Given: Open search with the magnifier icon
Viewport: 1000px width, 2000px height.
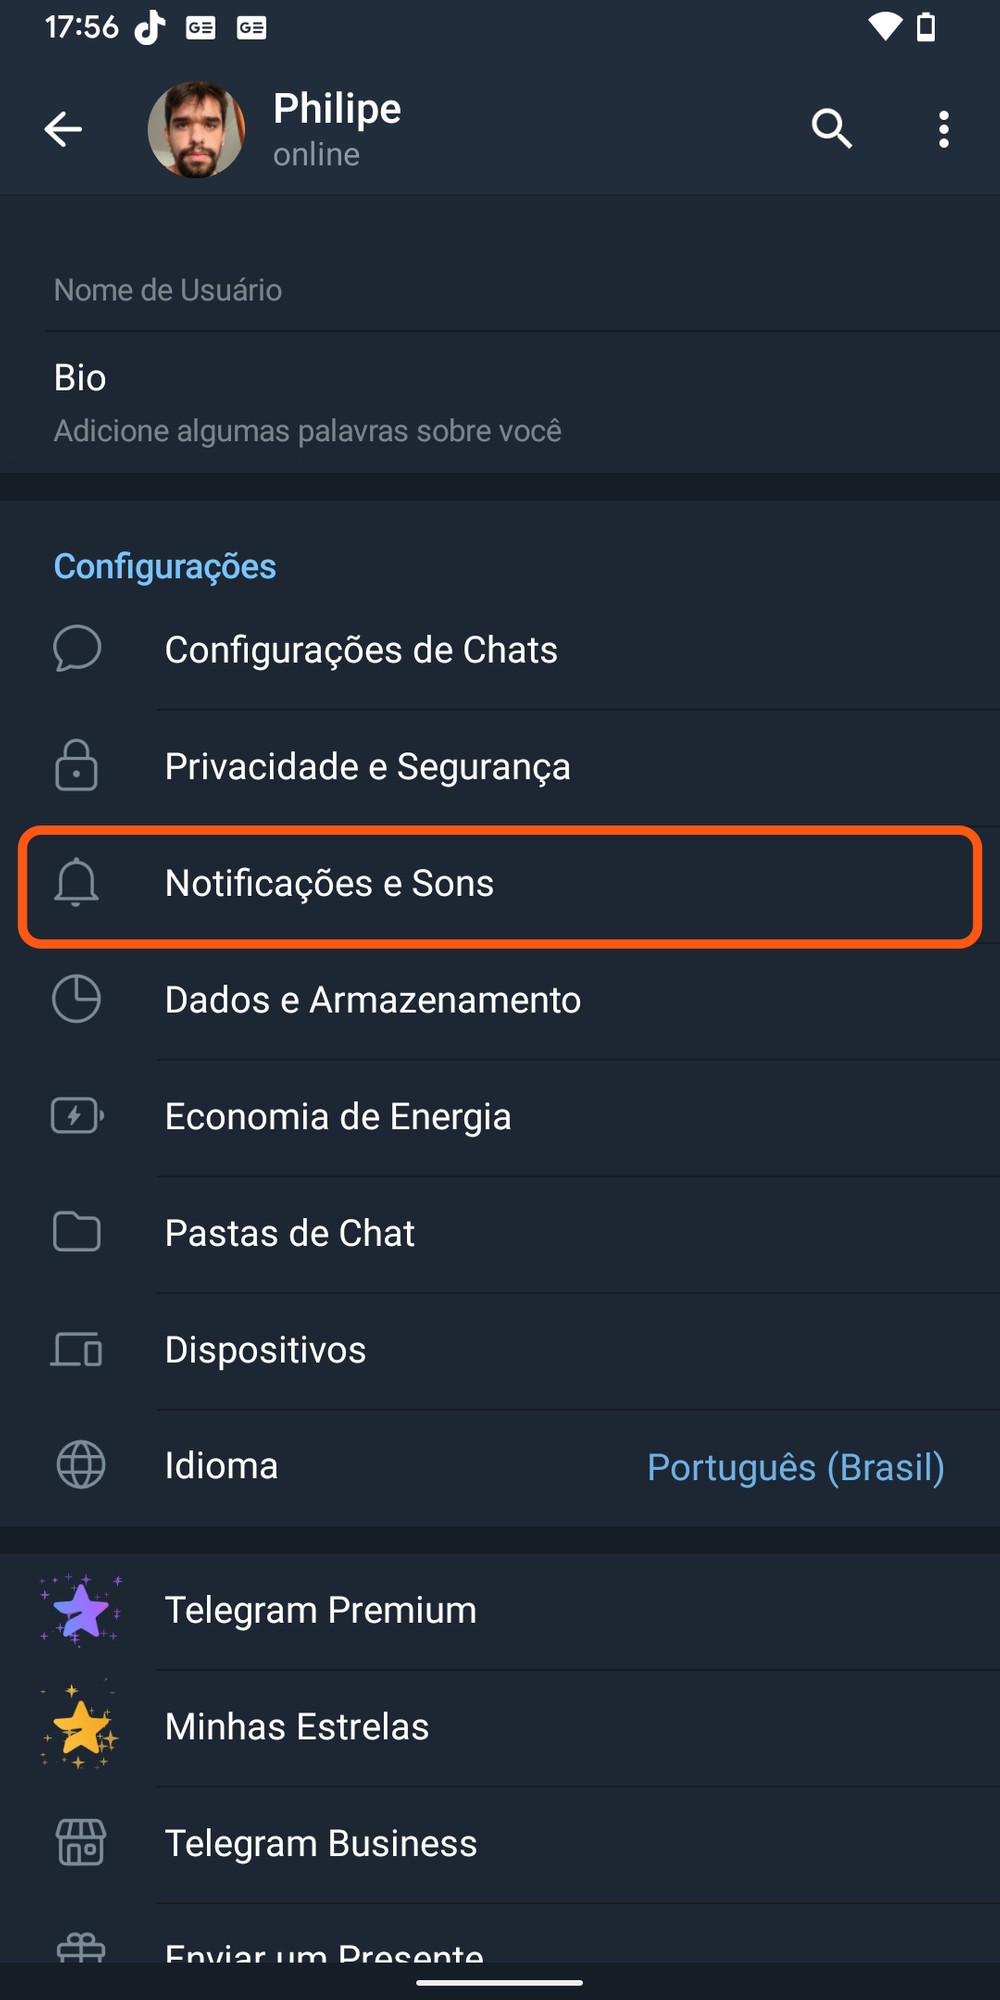Looking at the screenshot, I should (x=831, y=129).
